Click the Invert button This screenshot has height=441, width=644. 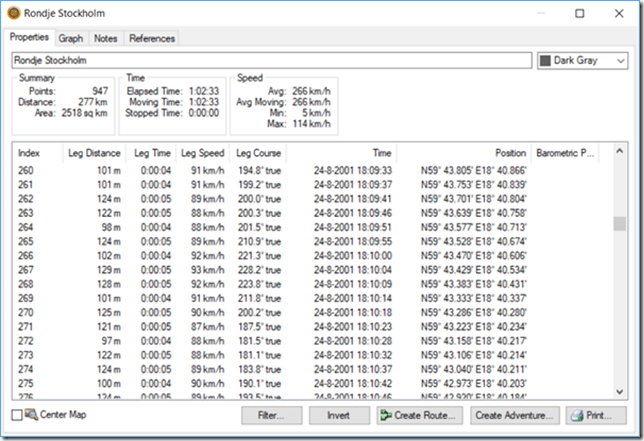point(339,415)
